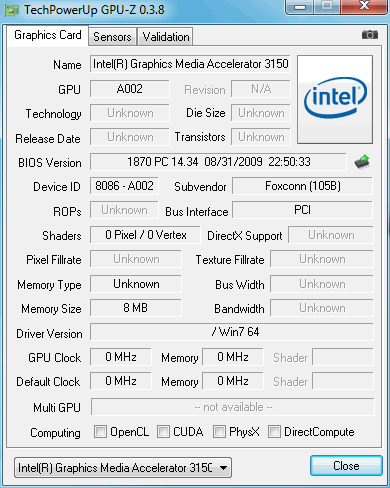This screenshot has height=488, width=390.
Task: Click the Memory Size 8 MB field
Action: point(136,308)
